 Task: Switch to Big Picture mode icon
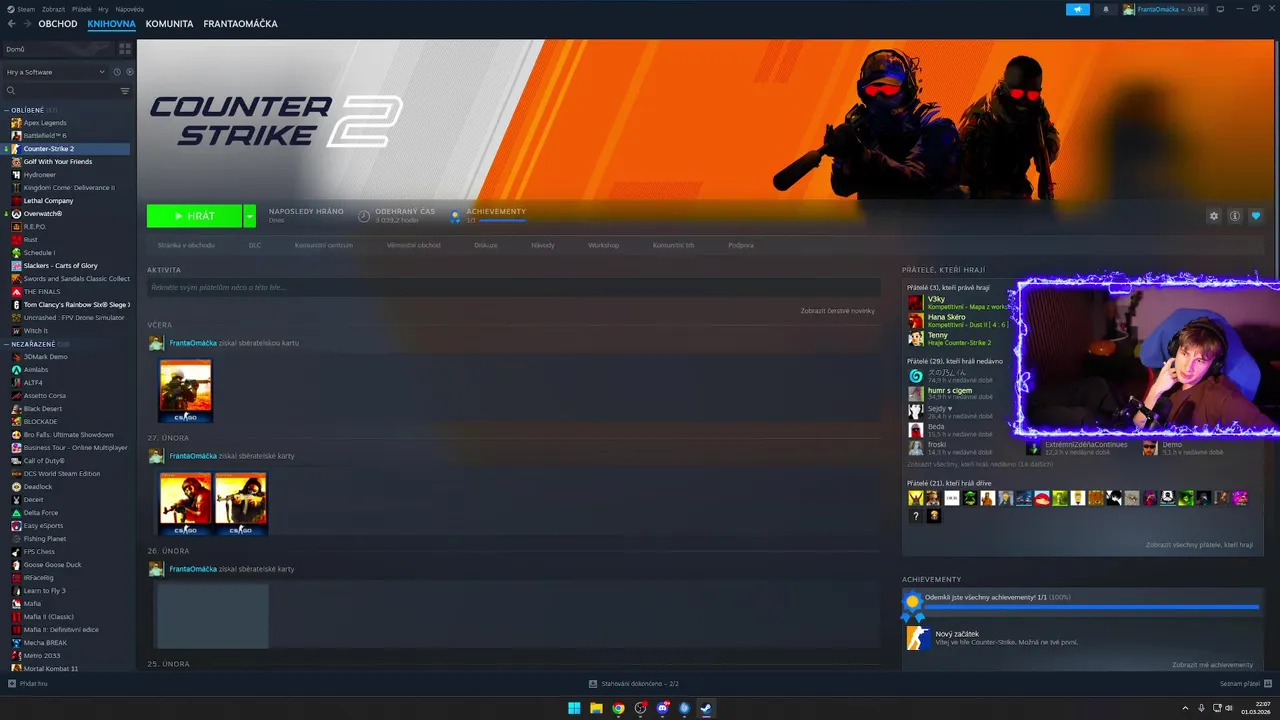pyautogui.click(x=1220, y=9)
